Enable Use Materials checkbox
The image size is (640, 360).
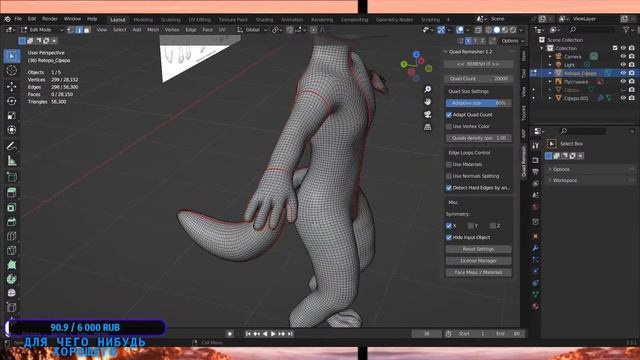tap(449, 164)
